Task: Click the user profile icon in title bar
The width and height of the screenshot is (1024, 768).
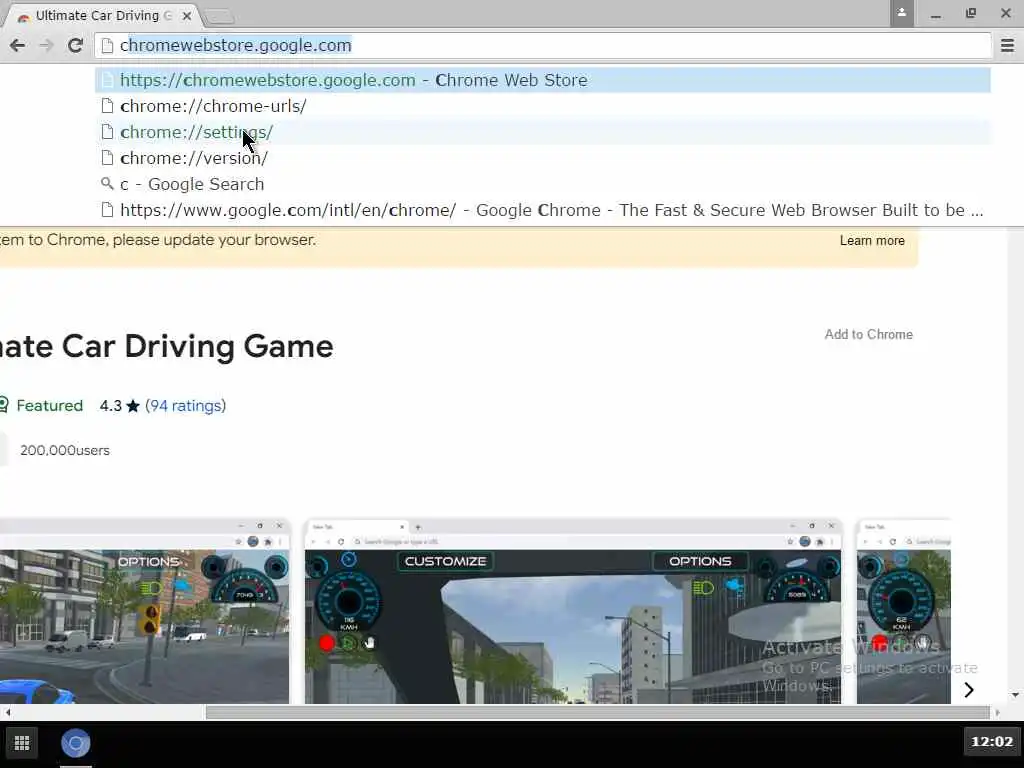Action: [x=901, y=13]
